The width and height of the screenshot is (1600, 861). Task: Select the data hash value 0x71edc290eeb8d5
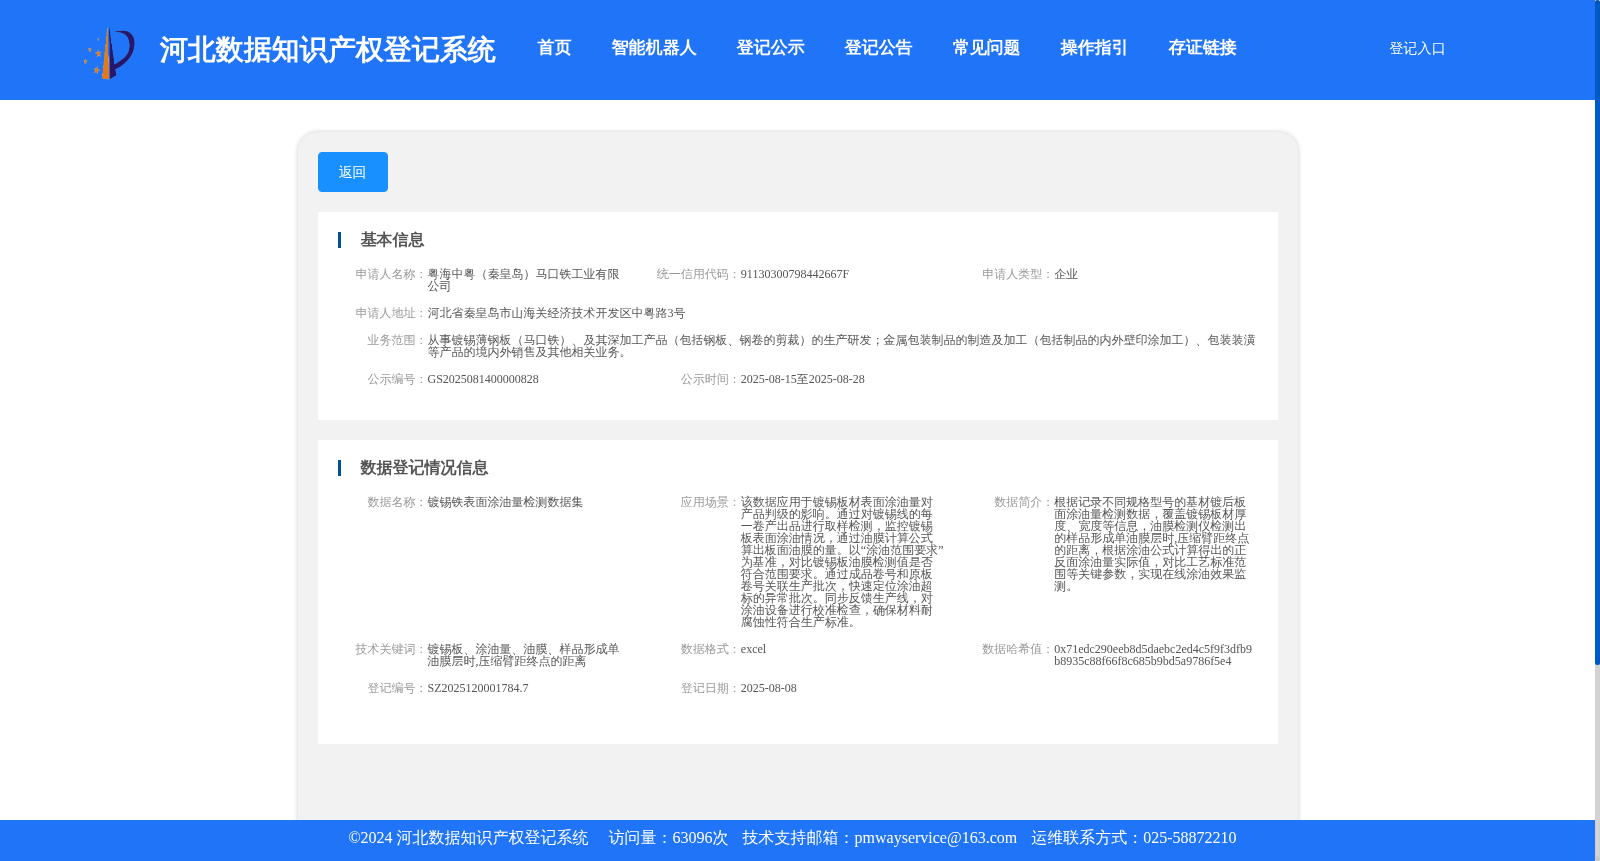(x=1153, y=655)
